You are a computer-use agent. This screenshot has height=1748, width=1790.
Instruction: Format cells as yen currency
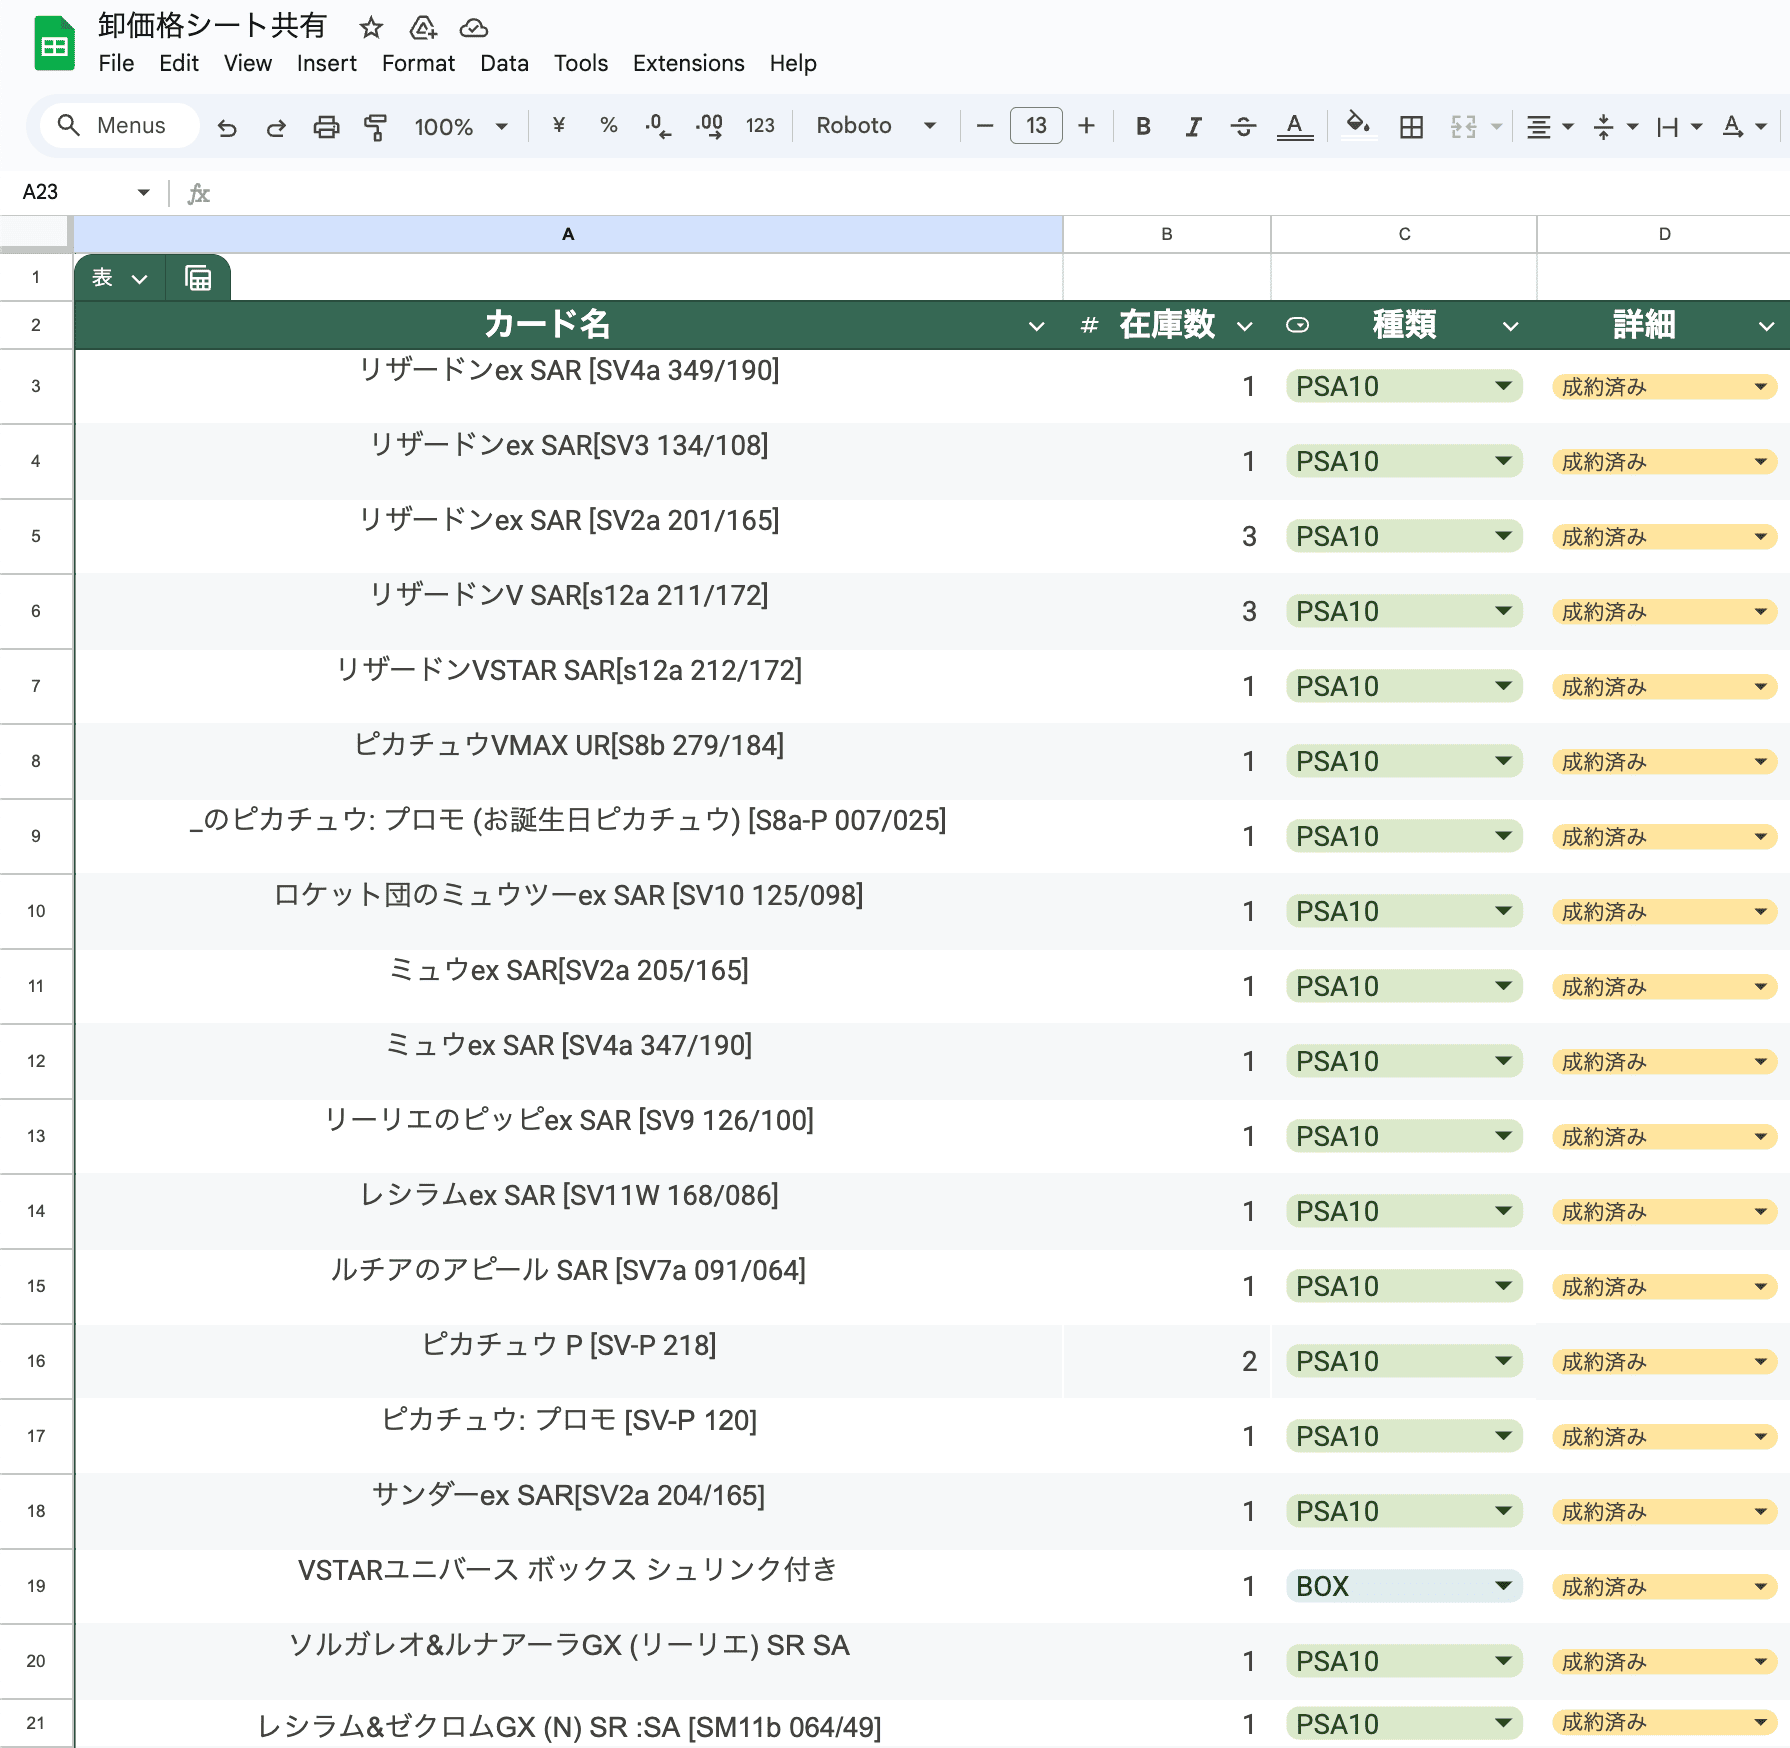559,126
